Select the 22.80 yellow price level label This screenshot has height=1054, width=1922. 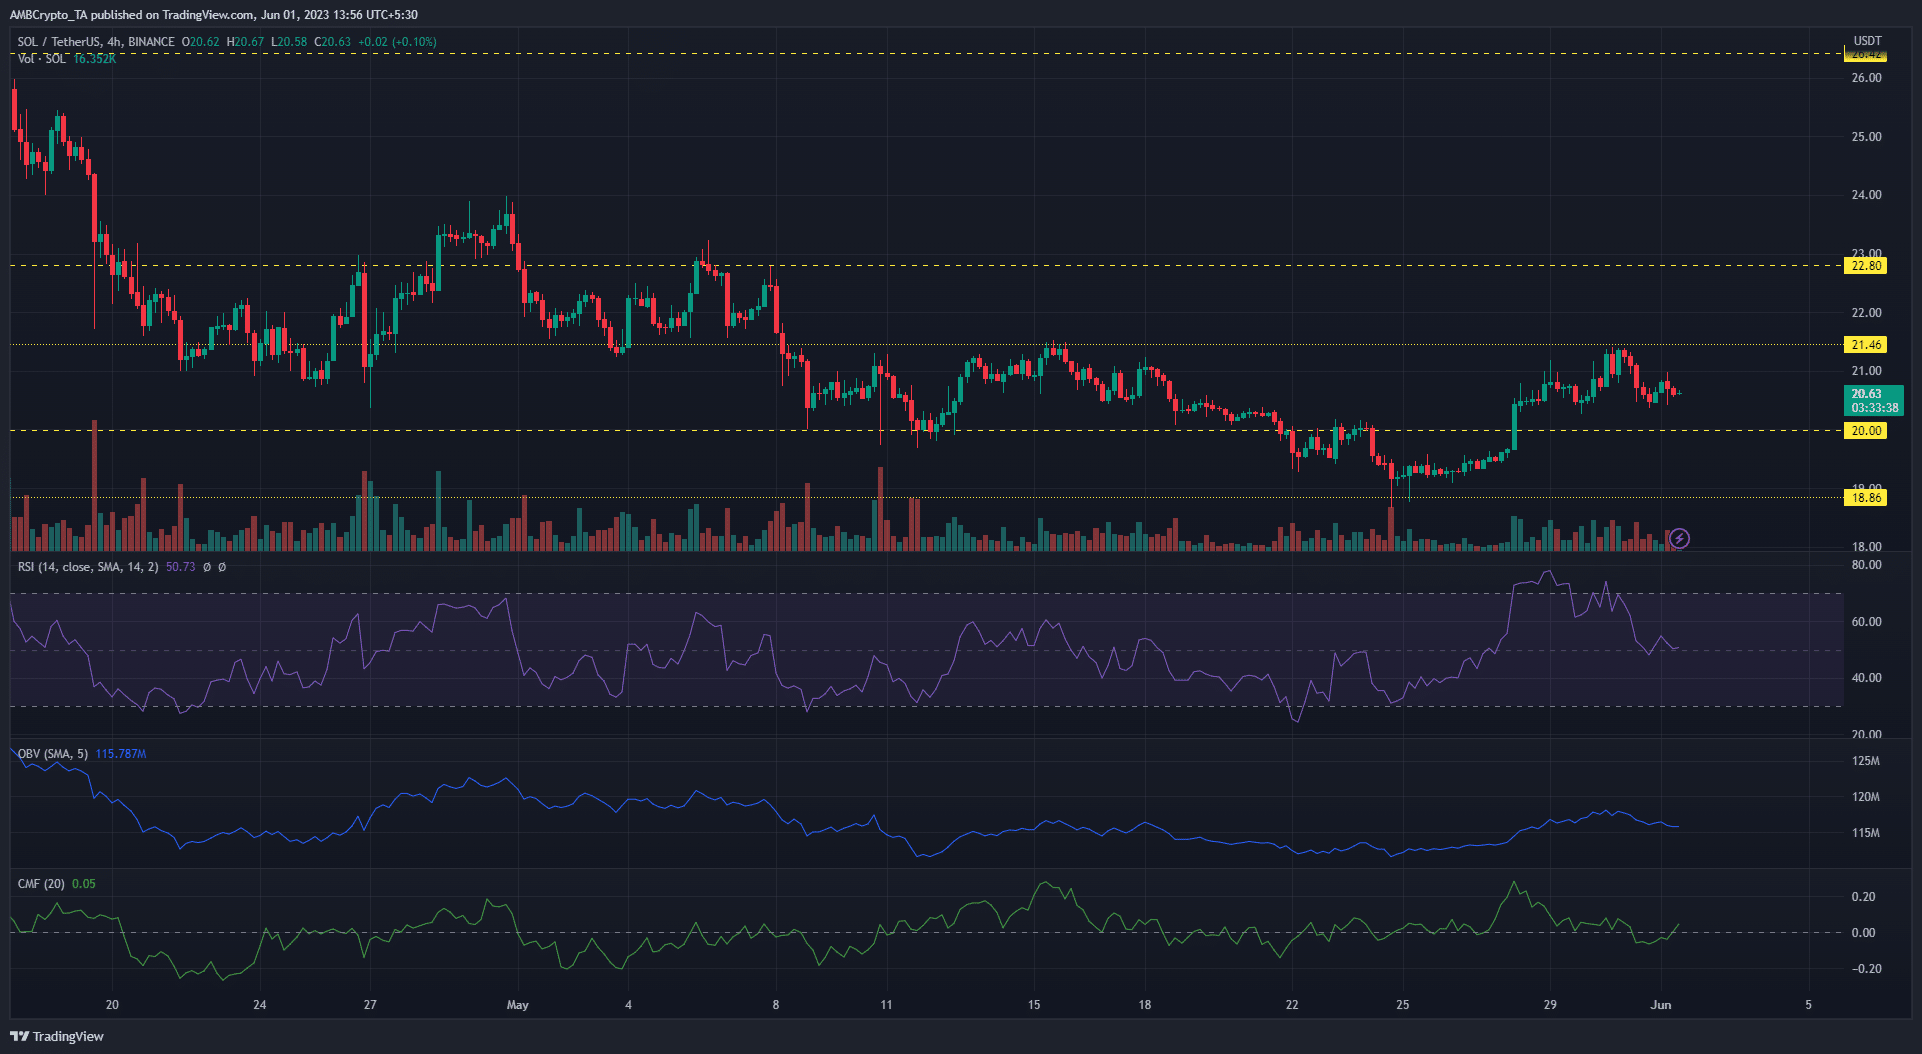(1866, 266)
